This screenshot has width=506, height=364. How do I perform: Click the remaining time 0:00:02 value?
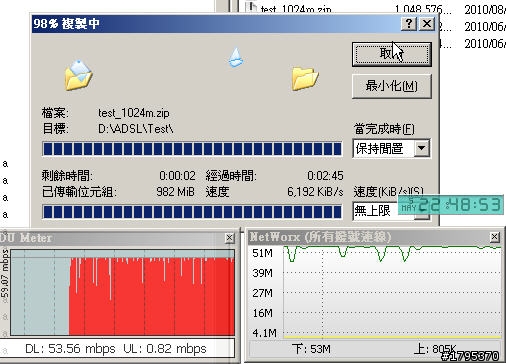click(x=177, y=176)
